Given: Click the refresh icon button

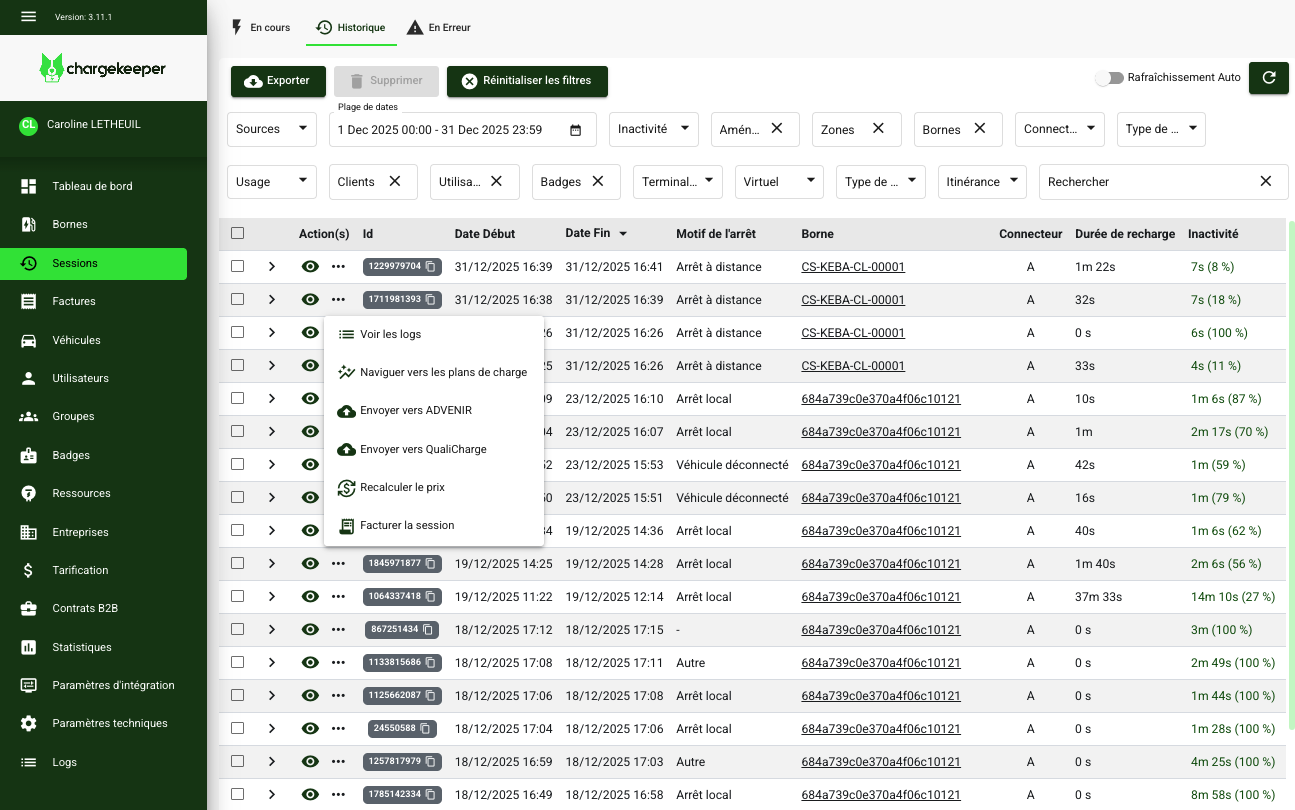Looking at the screenshot, I should [x=1268, y=78].
